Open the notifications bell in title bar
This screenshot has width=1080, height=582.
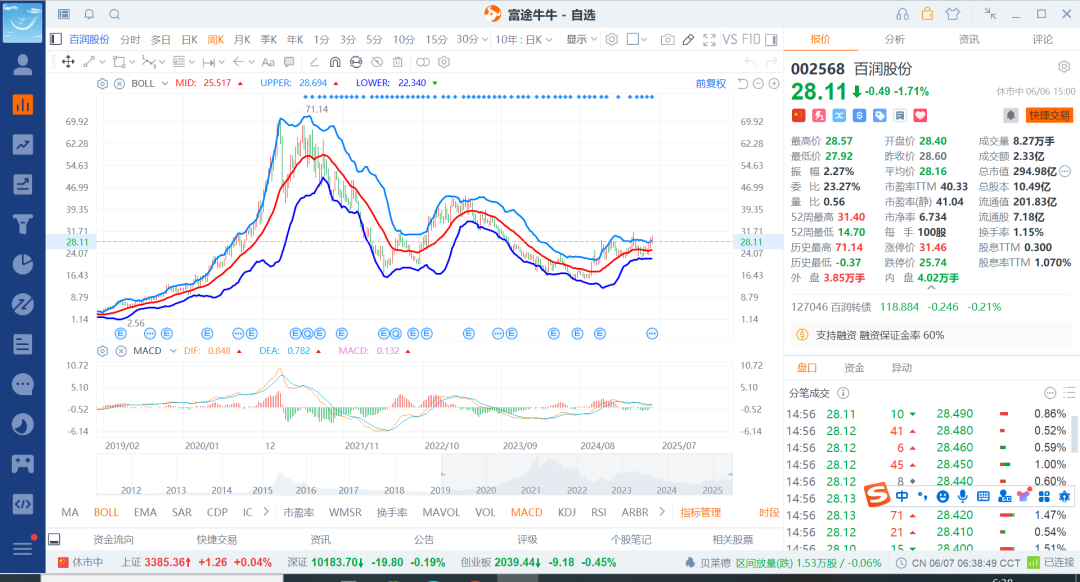(x=90, y=14)
